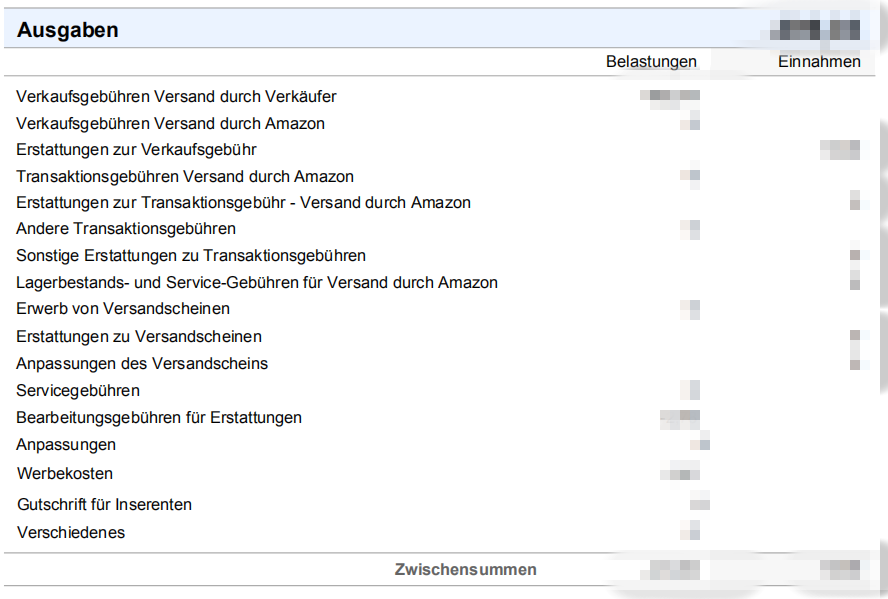Click Transaktionsgebühren Versand durch Amazon label
This screenshot has height=599, width=888.
click(185, 177)
